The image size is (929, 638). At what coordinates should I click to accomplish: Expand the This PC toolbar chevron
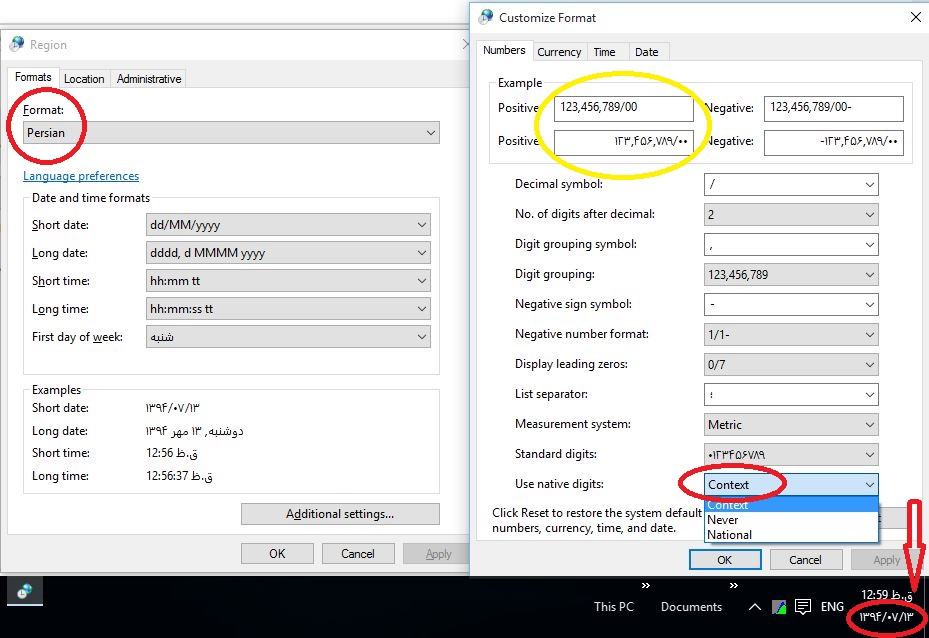pyautogui.click(x=646, y=586)
